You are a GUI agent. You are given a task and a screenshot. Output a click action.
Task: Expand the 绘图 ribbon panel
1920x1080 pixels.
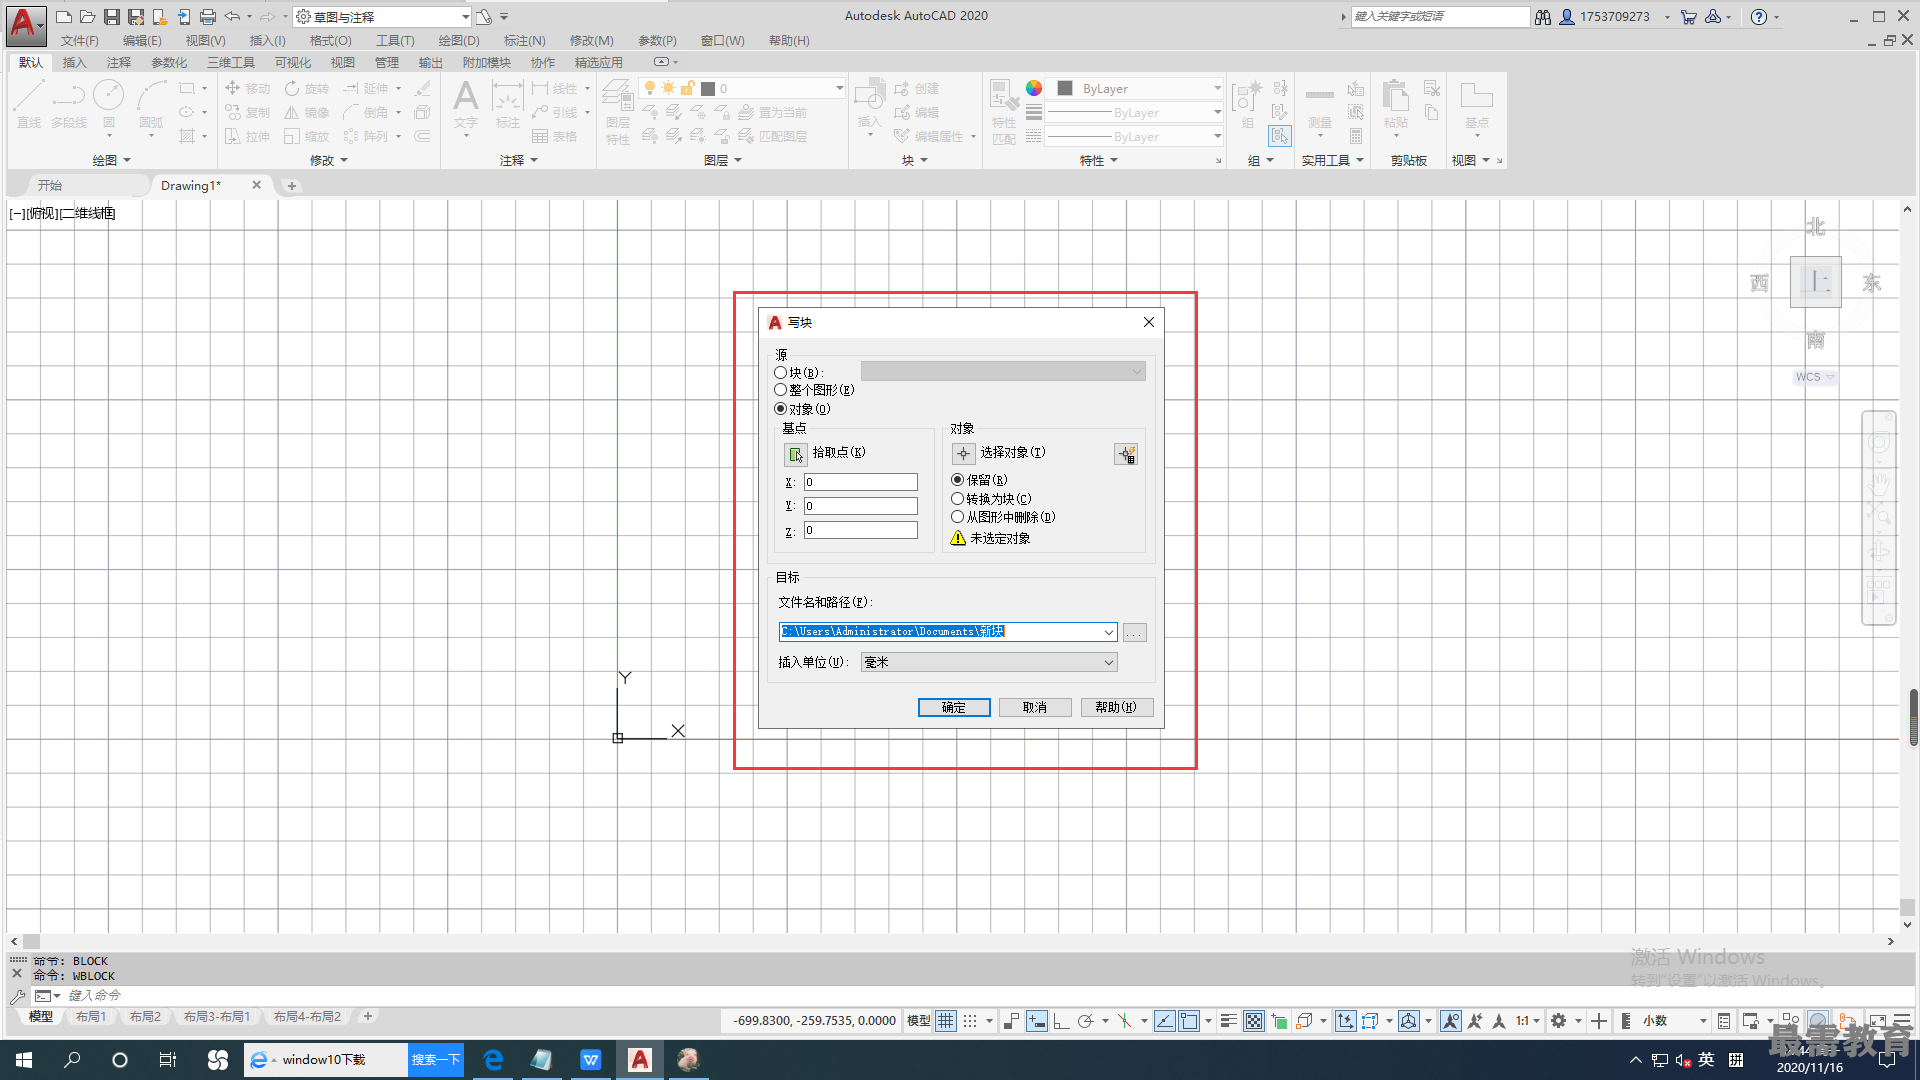tap(112, 160)
